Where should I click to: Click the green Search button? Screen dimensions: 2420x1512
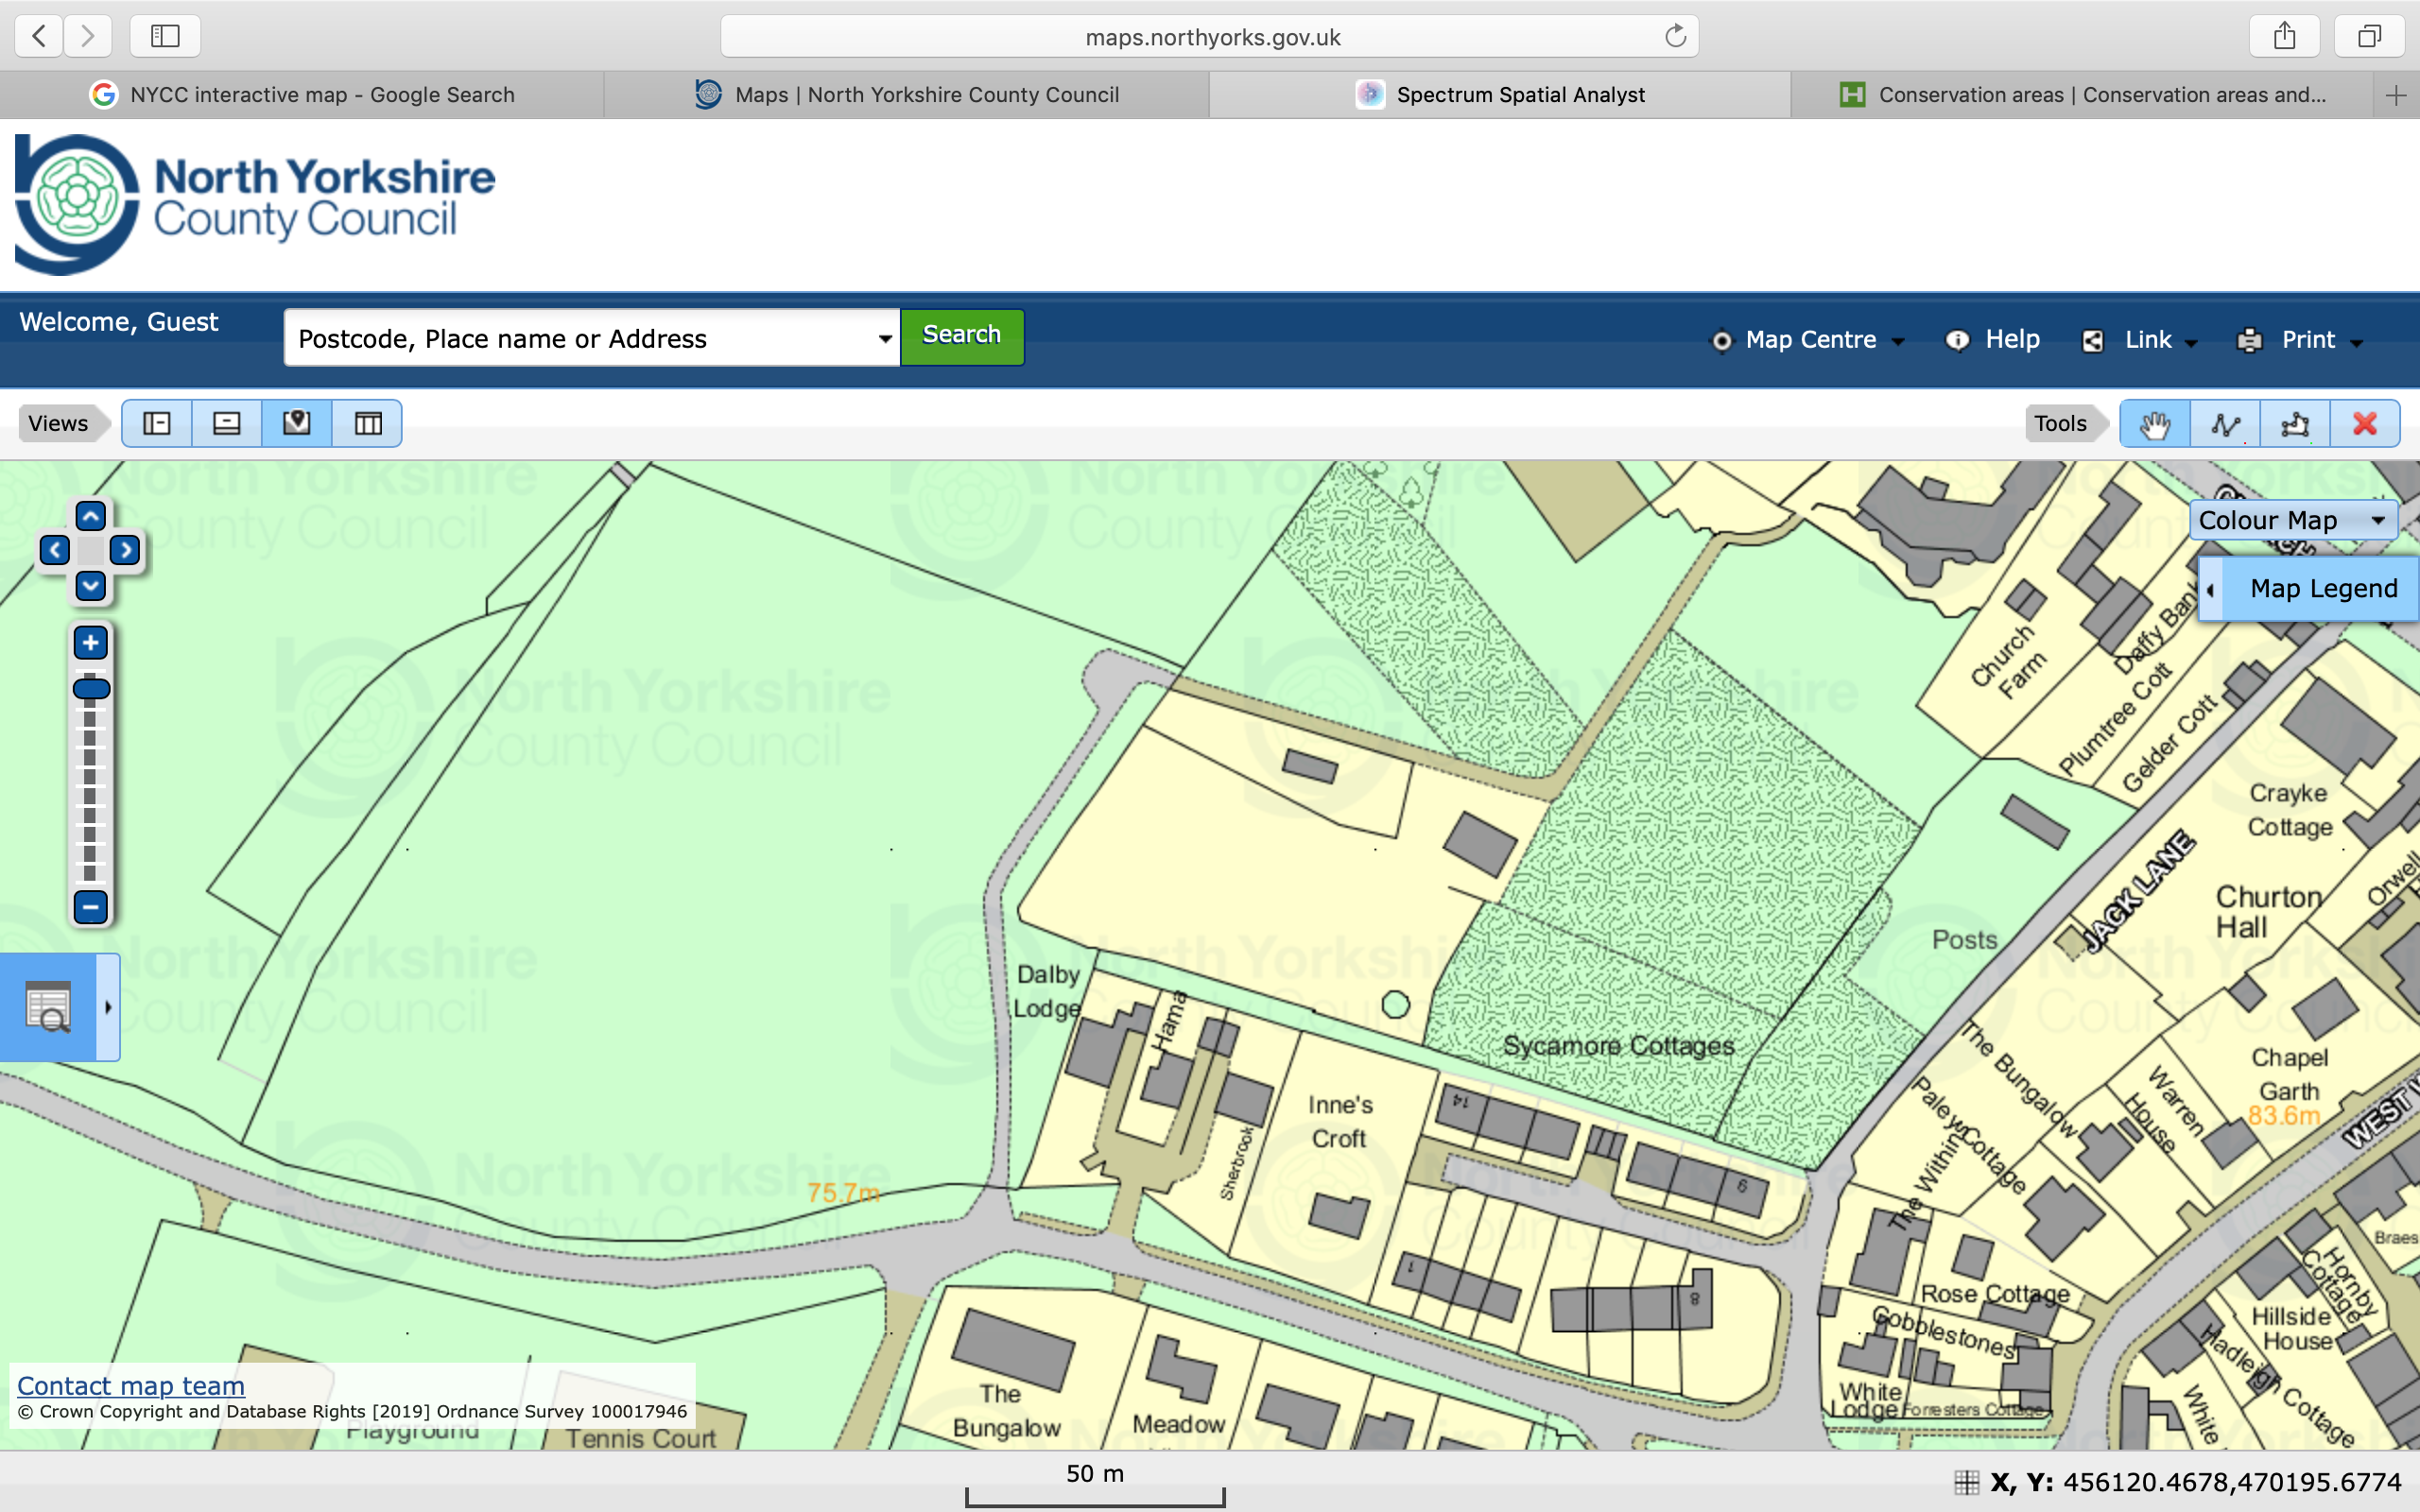click(961, 336)
